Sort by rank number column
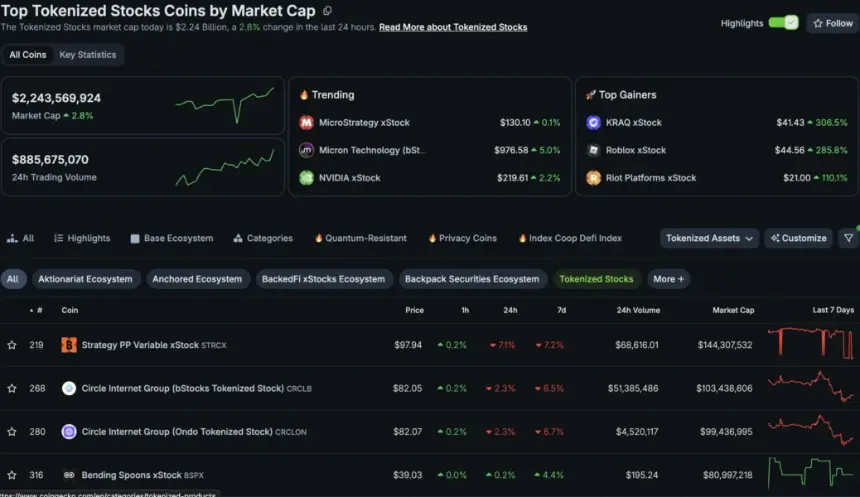This screenshot has height=497, width=860. (36, 310)
